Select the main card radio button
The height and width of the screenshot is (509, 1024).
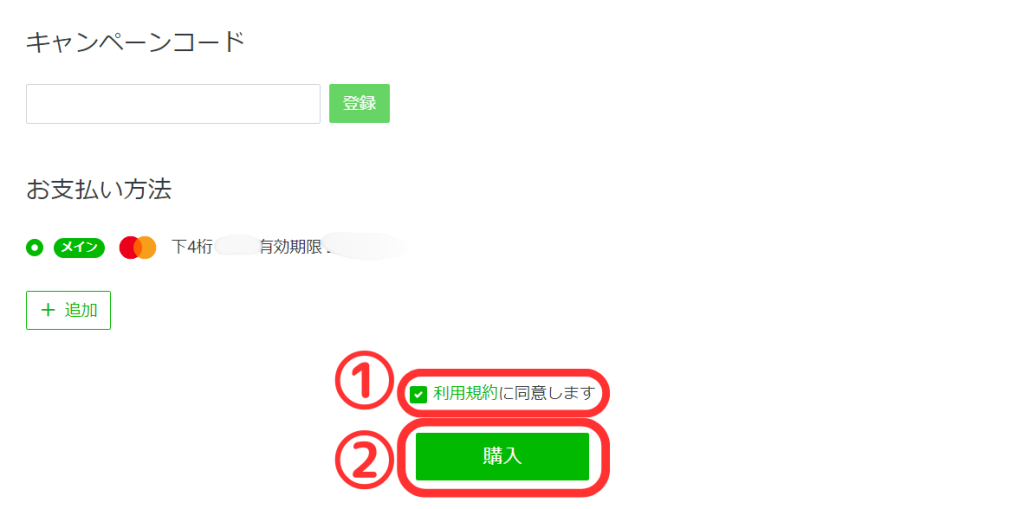[35, 248]
